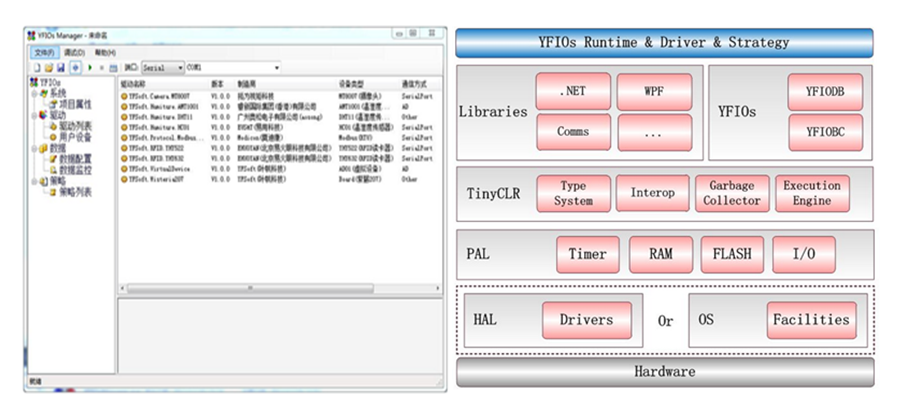Image resolution: width=900 pixels, height=420 pixels.
Task: Click the 'YFIOs Runtime & Driver & Strategy' banner
Action: point(664,43)
